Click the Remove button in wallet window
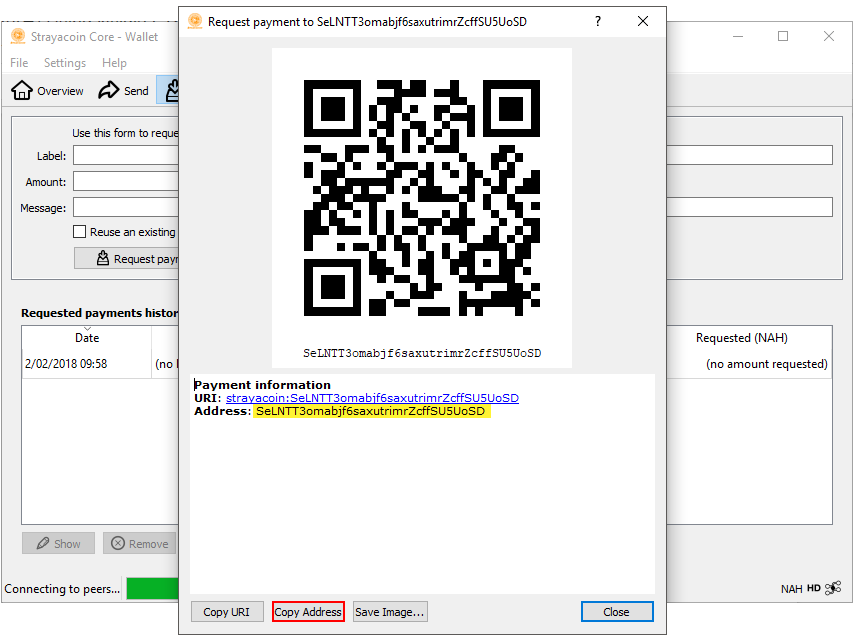Screen dimensions: 861x636 [139, 543]
